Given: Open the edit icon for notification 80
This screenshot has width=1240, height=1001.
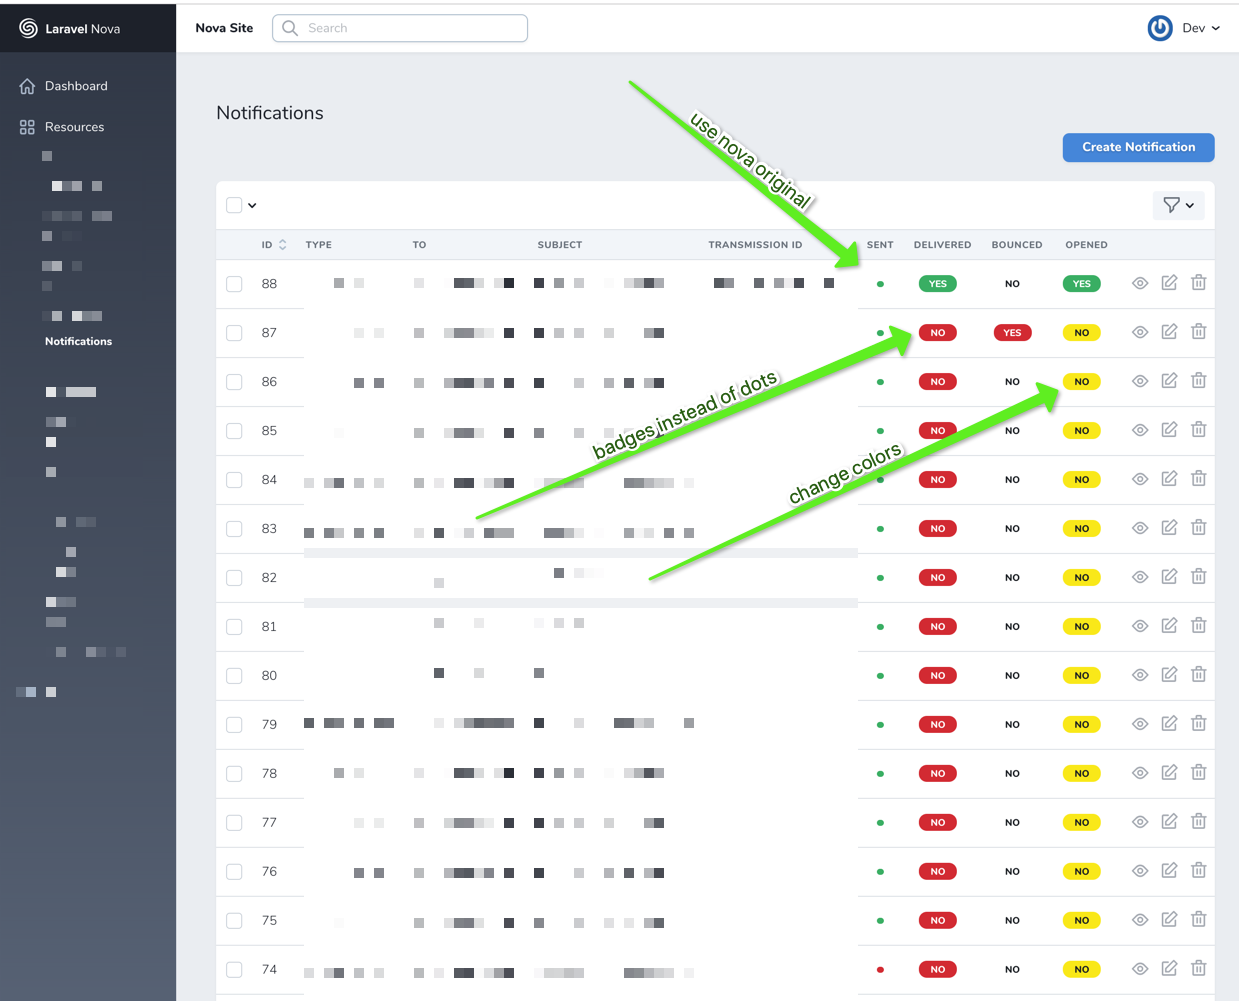Looking at the screenshot, I should tap(1169, 675).
